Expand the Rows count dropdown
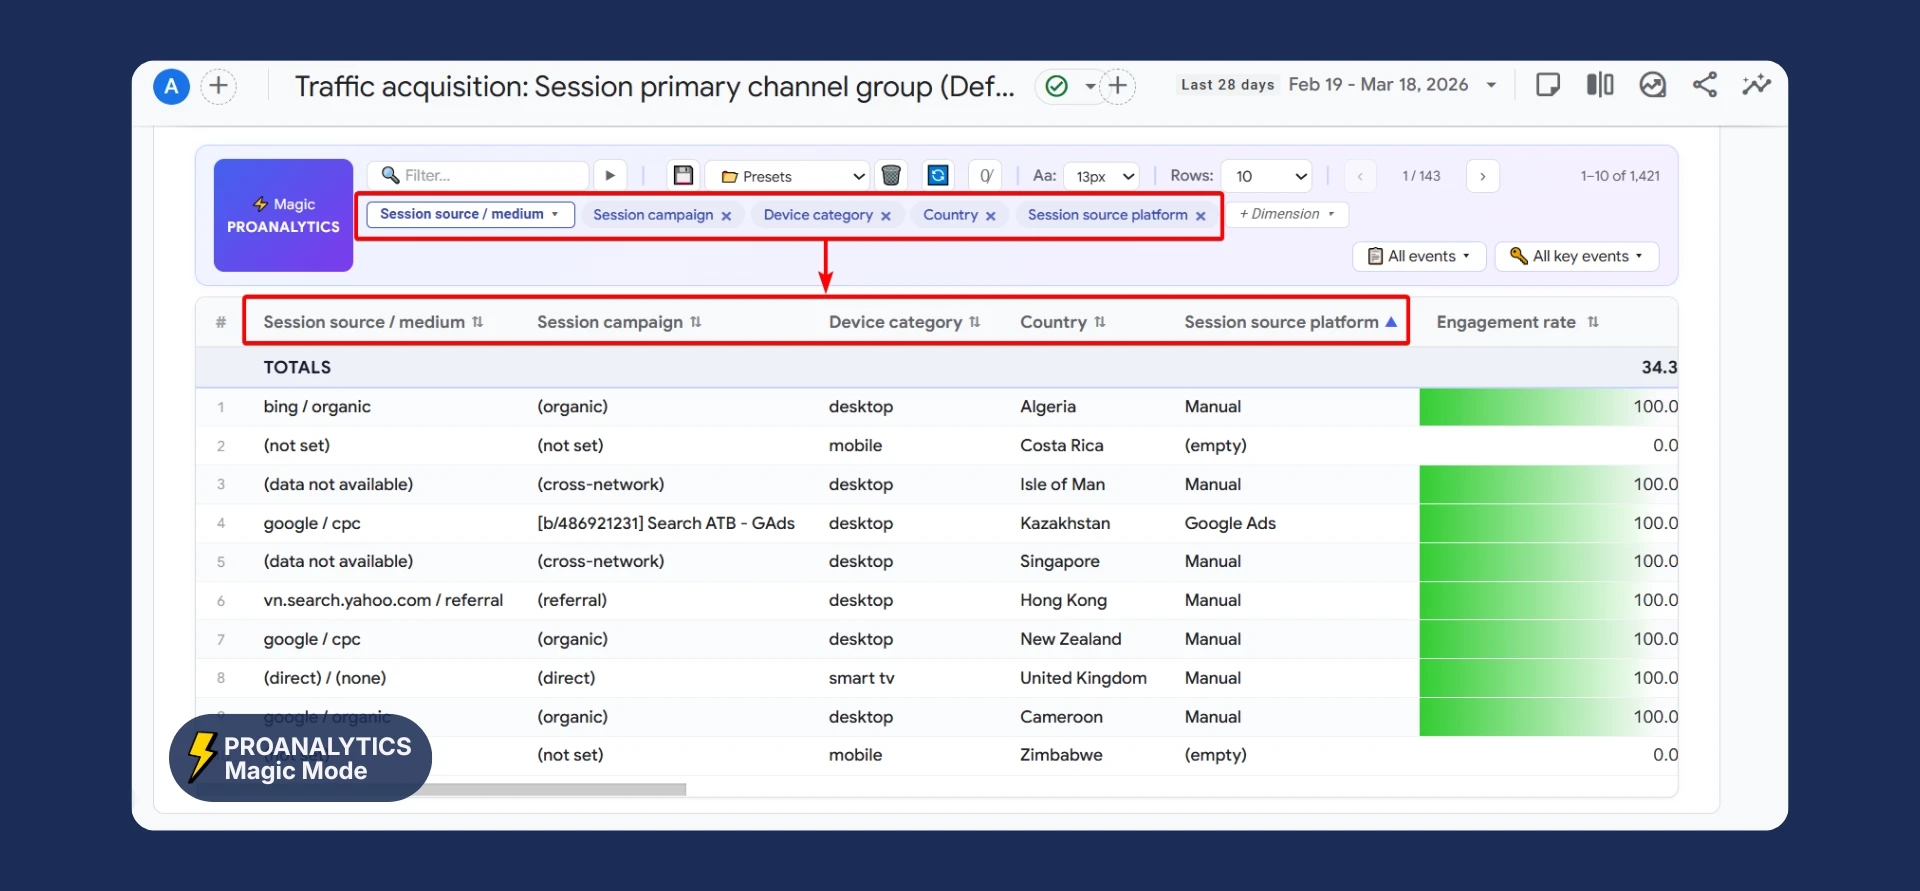Viewport: 1920px width, 891px height. (x=1268, y=176)
